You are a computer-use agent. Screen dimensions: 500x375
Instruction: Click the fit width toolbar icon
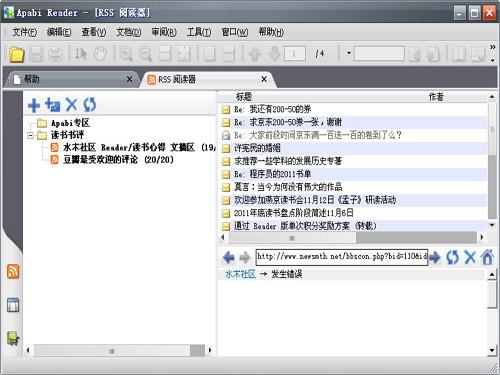pyautogui.click(x=165, y=54)
